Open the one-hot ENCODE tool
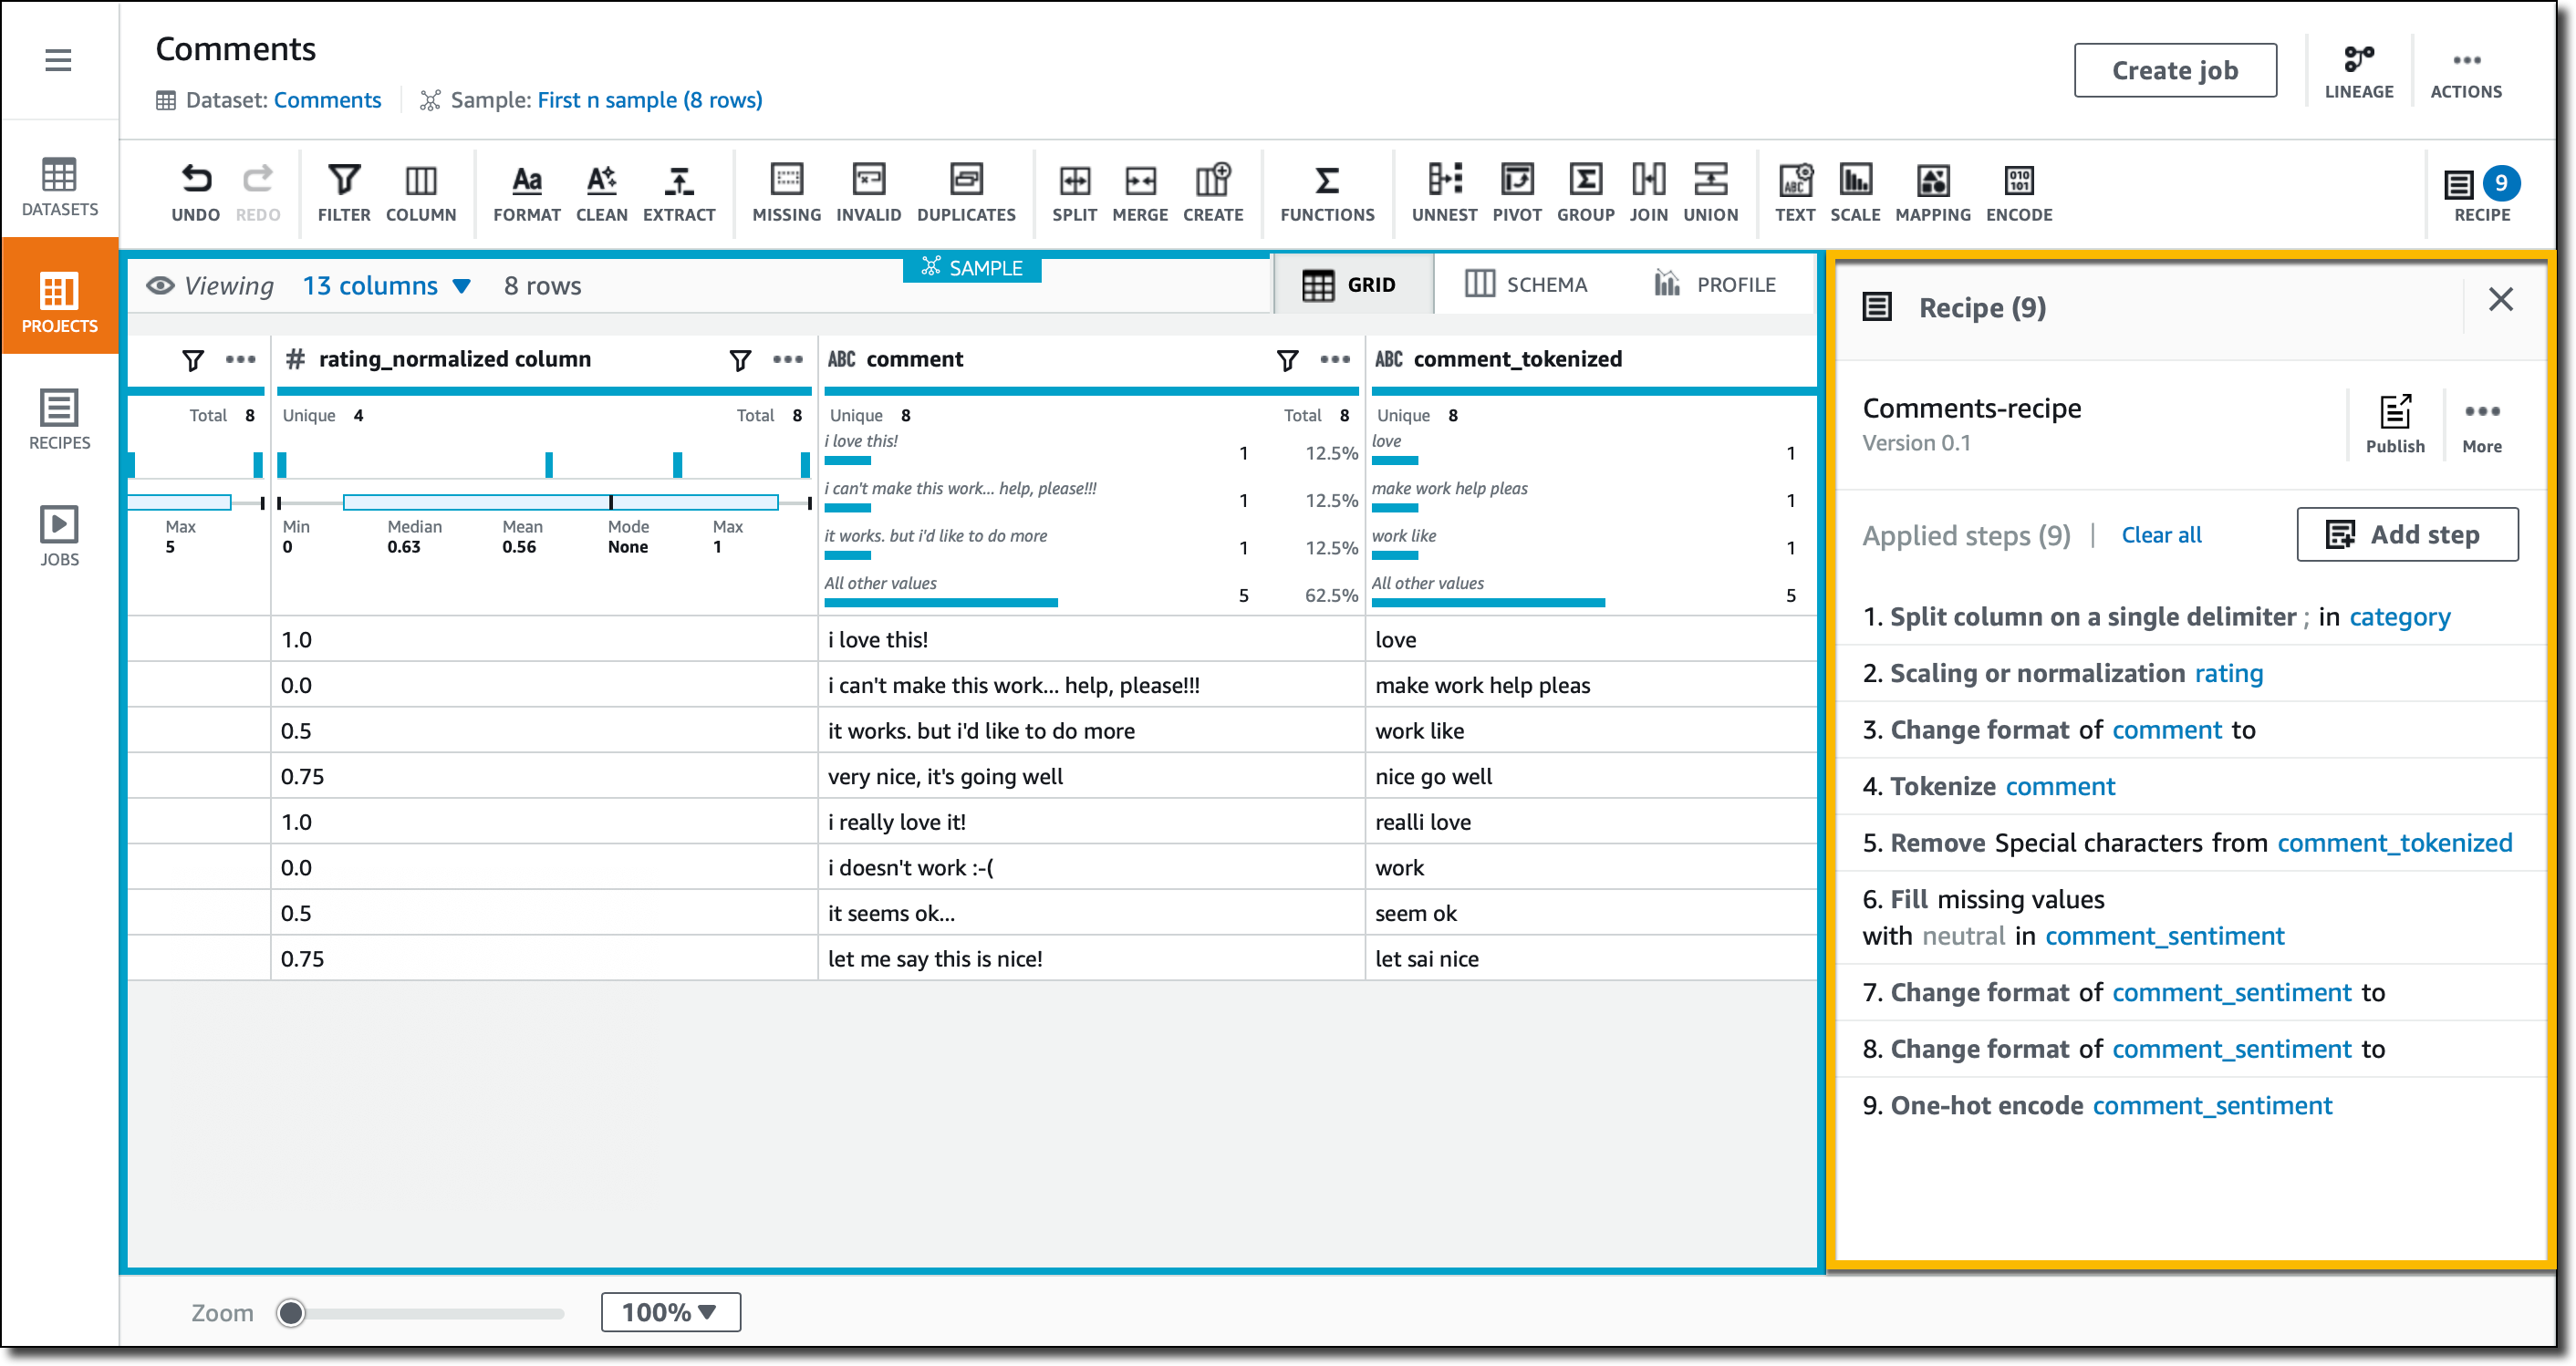 [2018, 192]
